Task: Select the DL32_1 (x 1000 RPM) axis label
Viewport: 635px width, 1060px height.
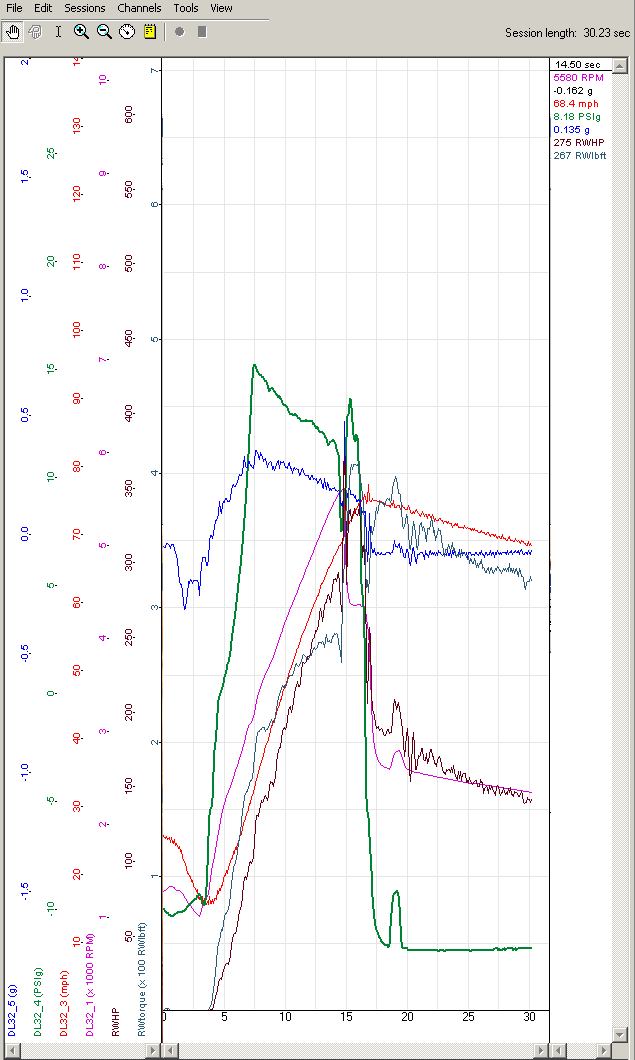Action: (x=89, y=985)
